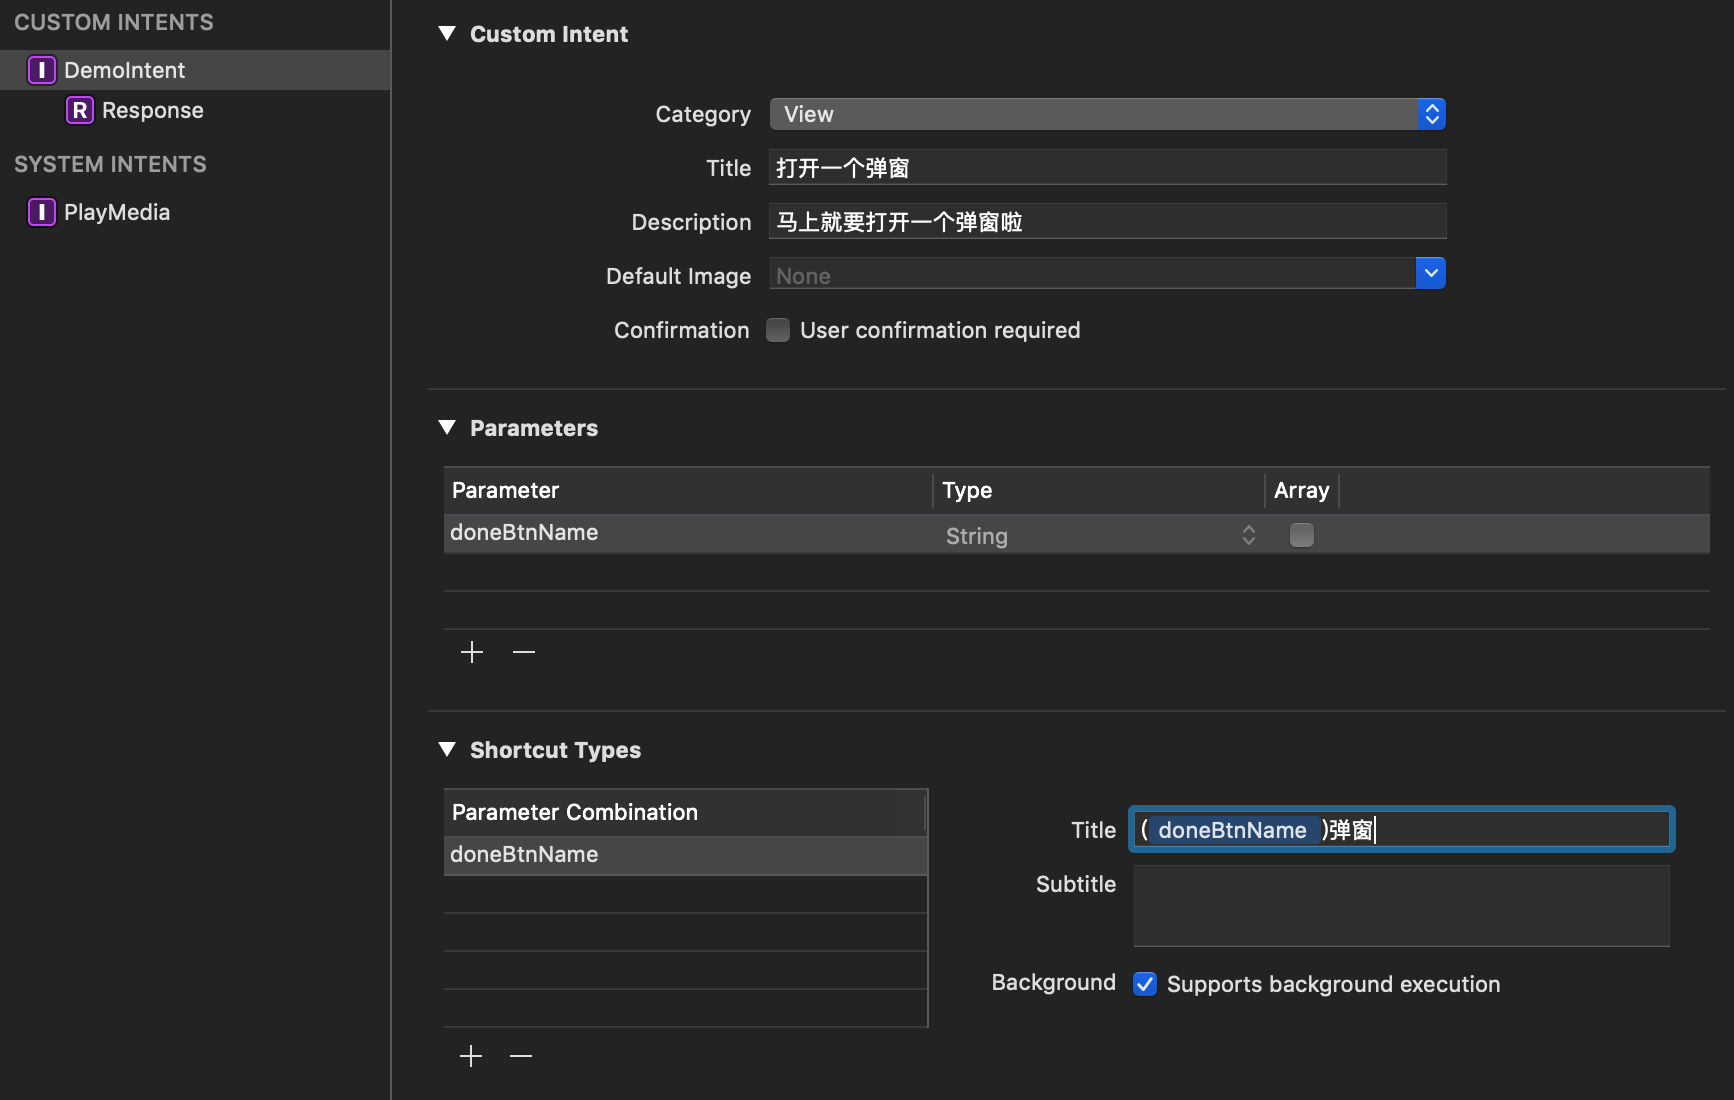Uncheck Supports background execution
This screenshot has width=1734, height=1100.
[x=1145, y=984]
